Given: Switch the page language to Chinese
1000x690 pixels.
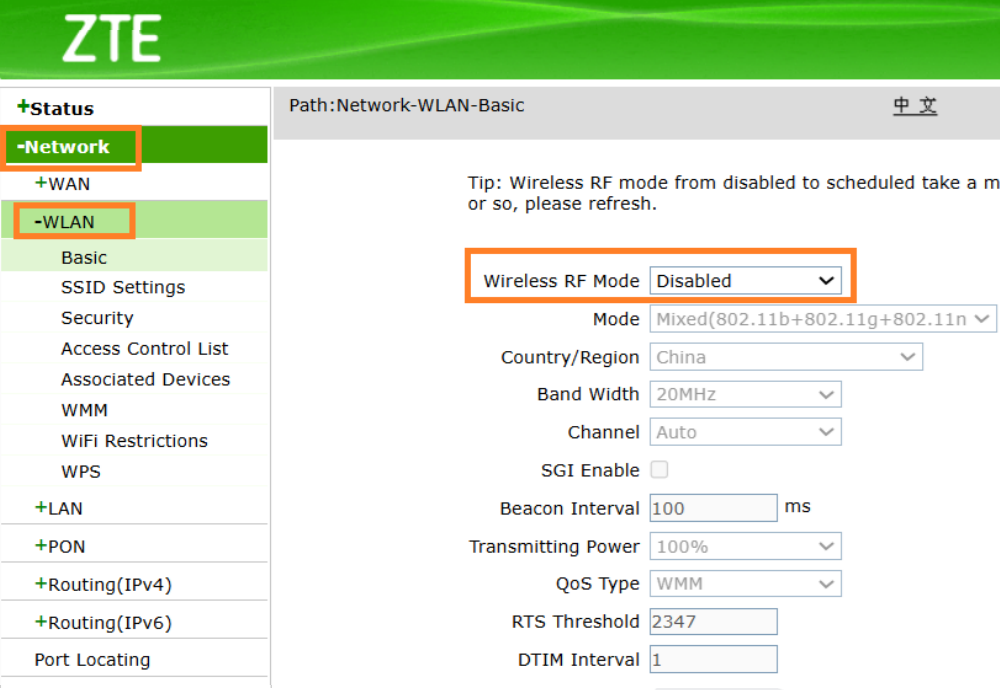Looking at the screenshot, I should point(914,105).
